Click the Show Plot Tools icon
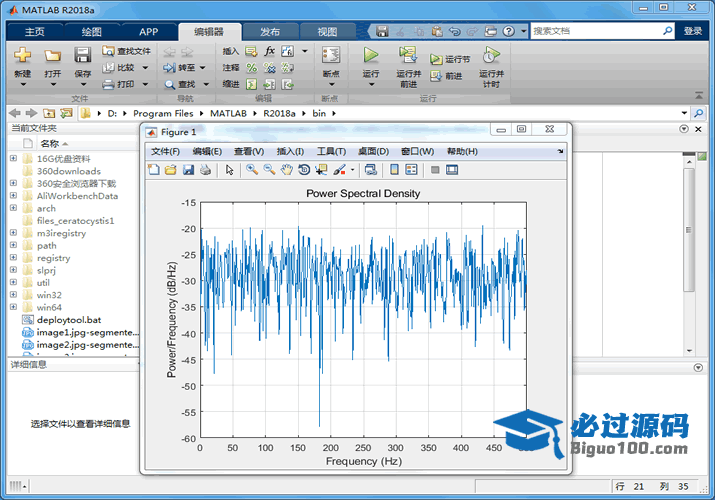This screenshot has width=715, height=500. (452, 170)
